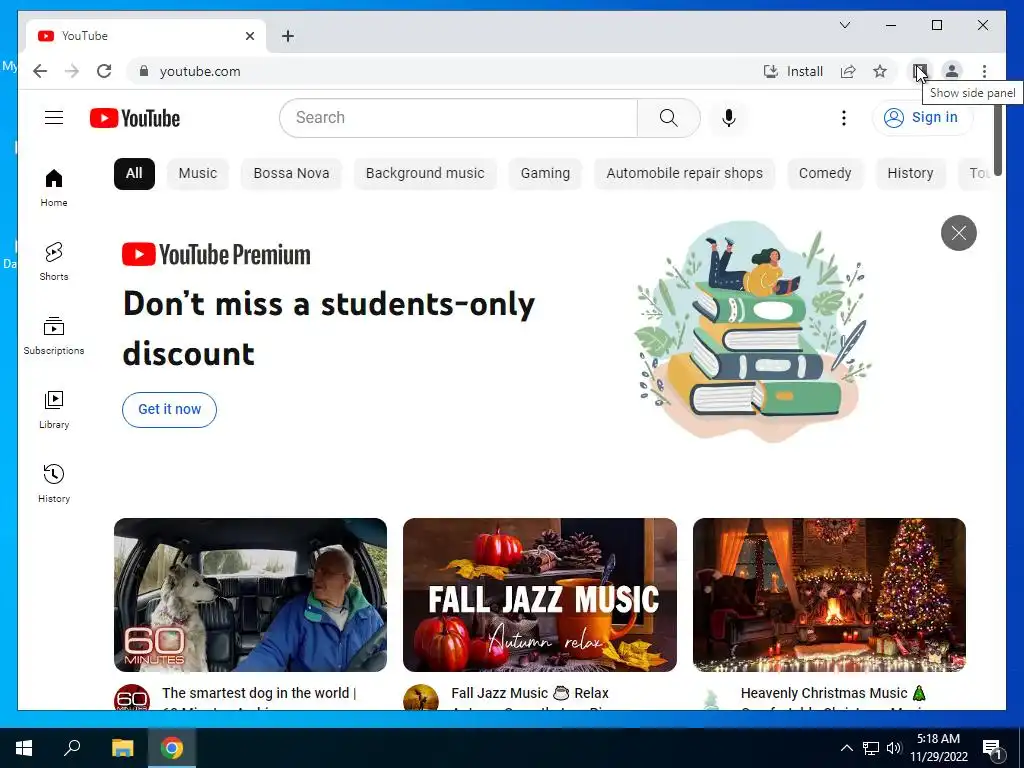The width and height of the screenshot is (1024, 768).
Task: Open 'Heavenly Christmas Music' video title
Action: 833,693
